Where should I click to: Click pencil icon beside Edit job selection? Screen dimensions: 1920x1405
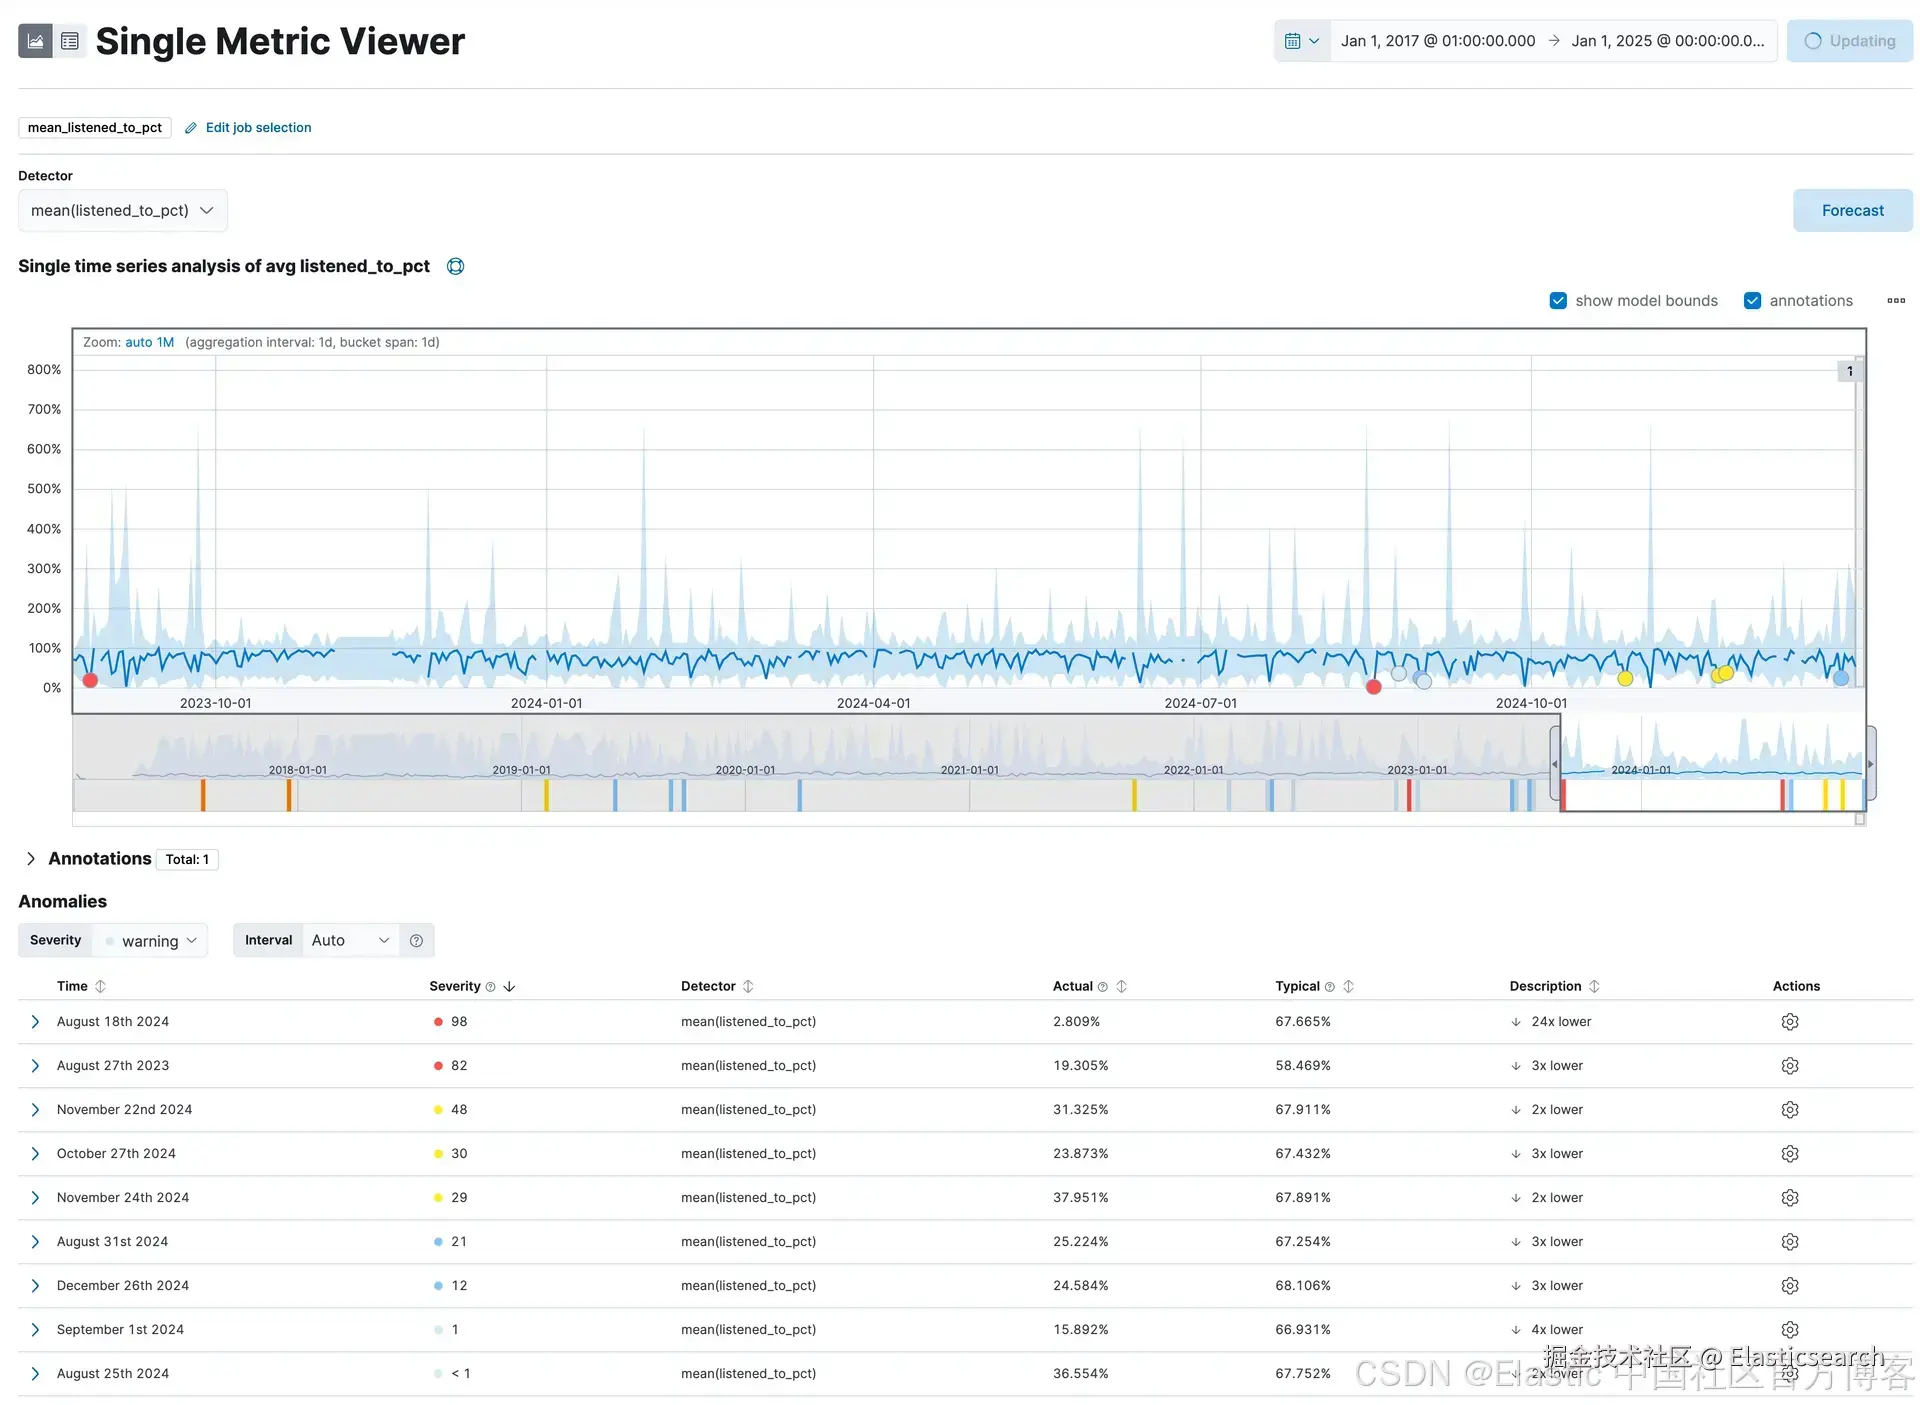point(191,128)
